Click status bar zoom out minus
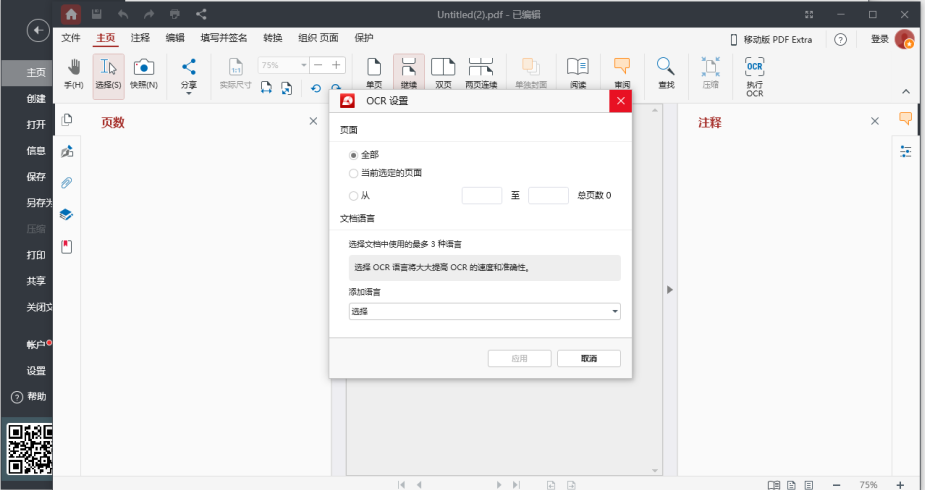This screenshot has height=490, width=925. pyautogui.click(x=836, y=485)
